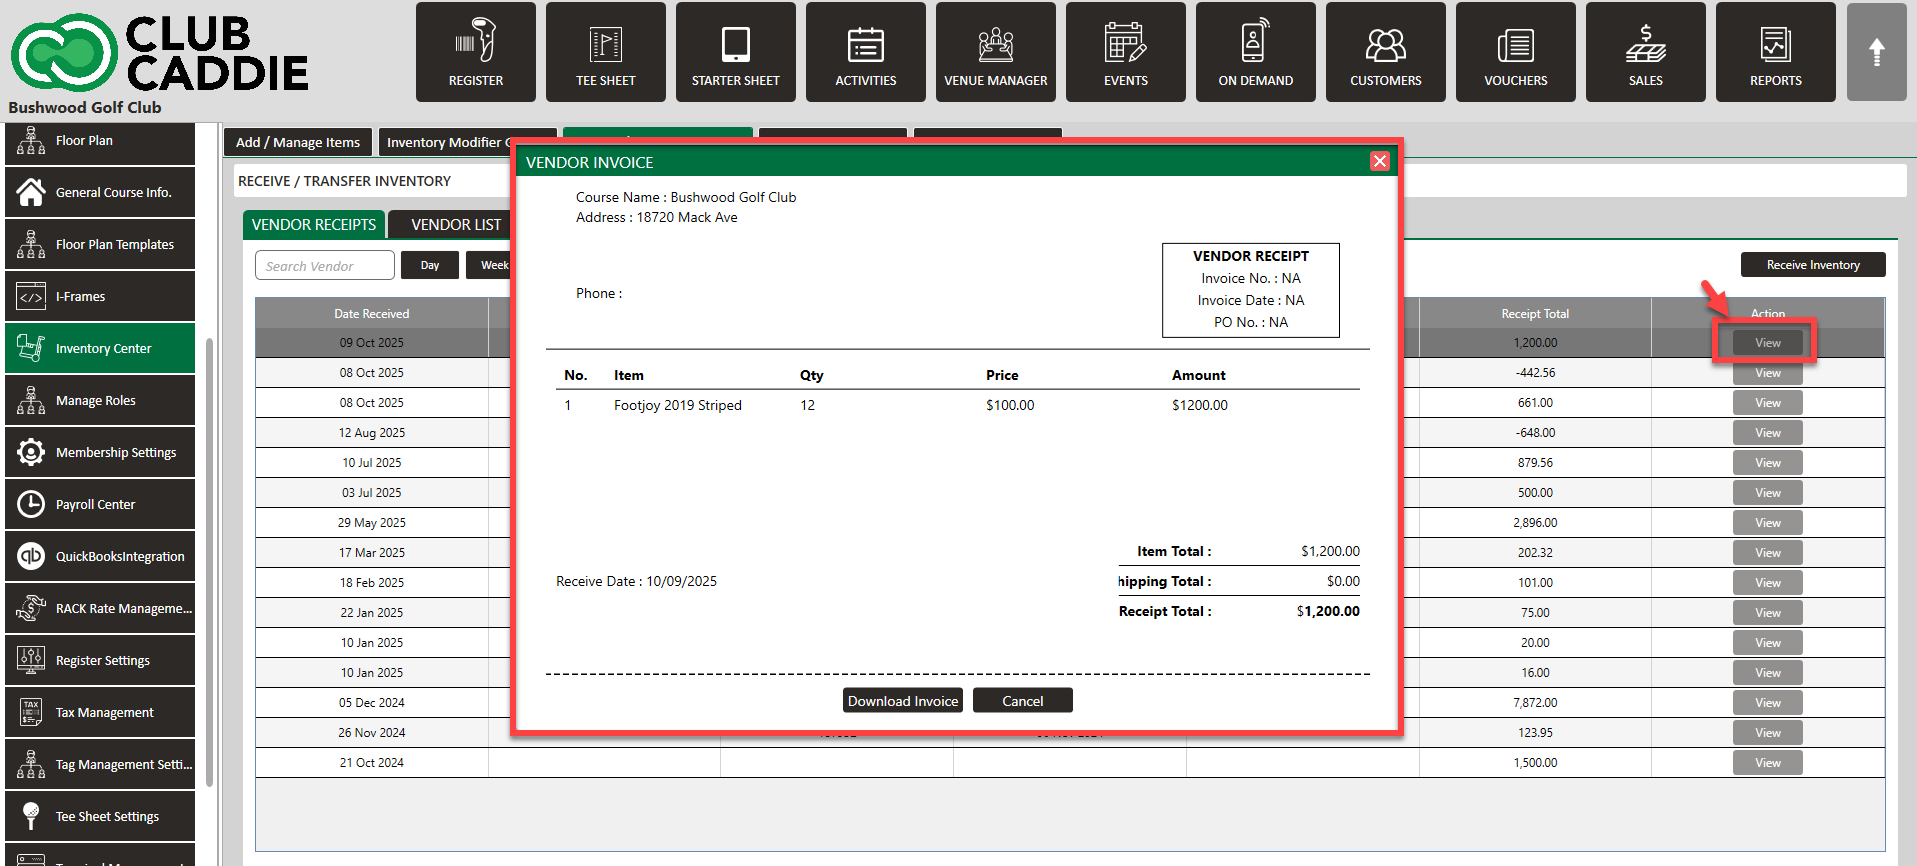Viewport: 1917px width, 866px height.
Task: Open the Tee Sheet icon
Action: point(605,52)
